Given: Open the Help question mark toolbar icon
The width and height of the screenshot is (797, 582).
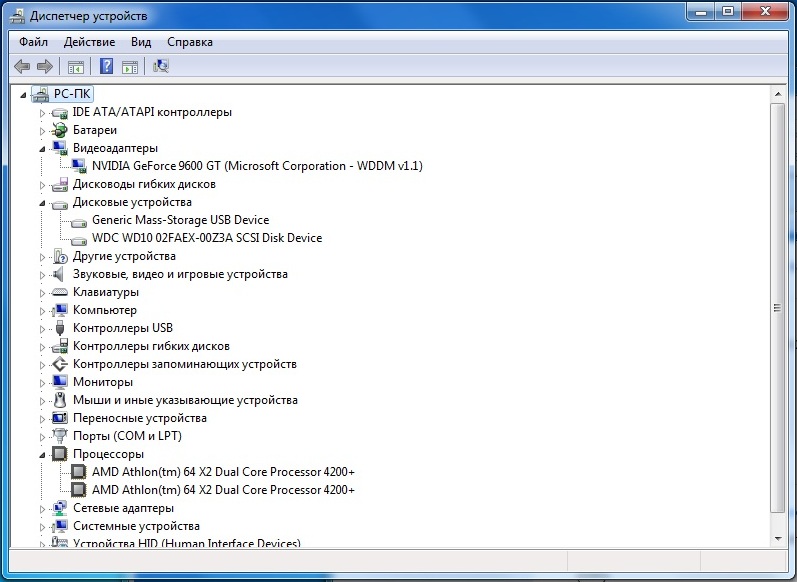Looking at the screenshot, I should pos(106,66).
